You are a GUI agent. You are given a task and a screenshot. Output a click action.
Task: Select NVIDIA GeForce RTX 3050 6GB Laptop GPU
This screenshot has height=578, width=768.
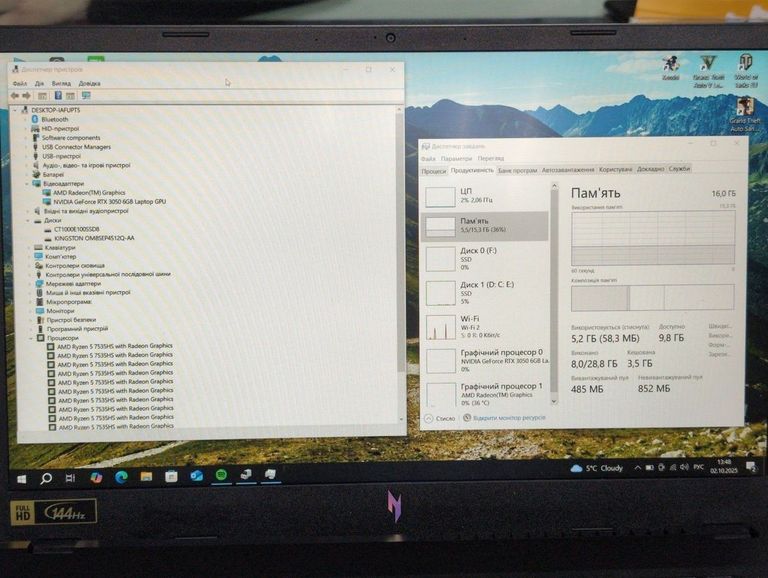coord(110,201)
